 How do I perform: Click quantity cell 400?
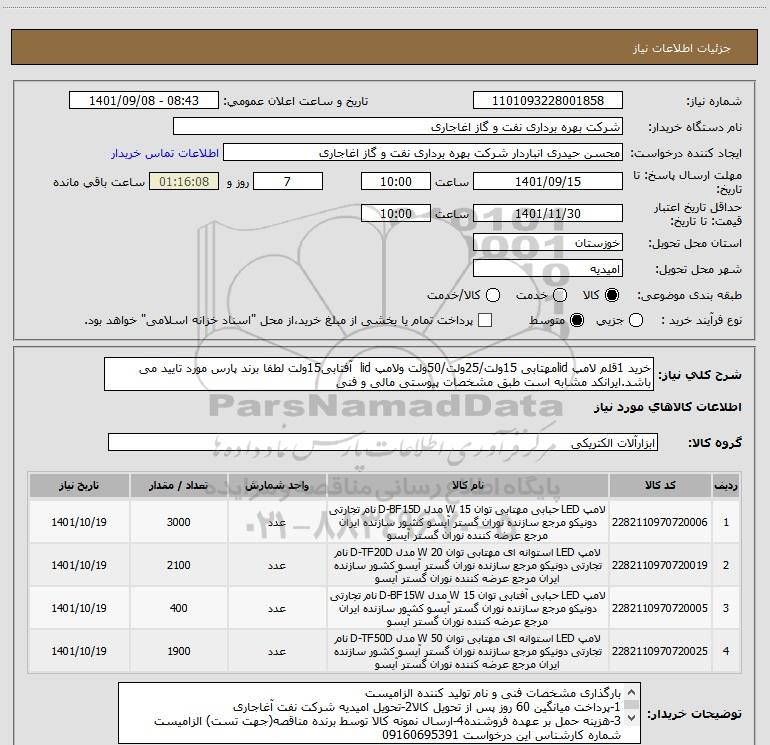pyautogui.click(x=178, y=608)
